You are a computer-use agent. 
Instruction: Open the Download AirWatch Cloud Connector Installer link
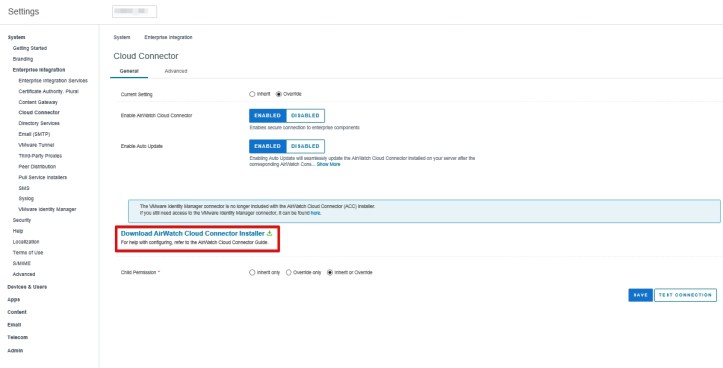coord(193,234)
